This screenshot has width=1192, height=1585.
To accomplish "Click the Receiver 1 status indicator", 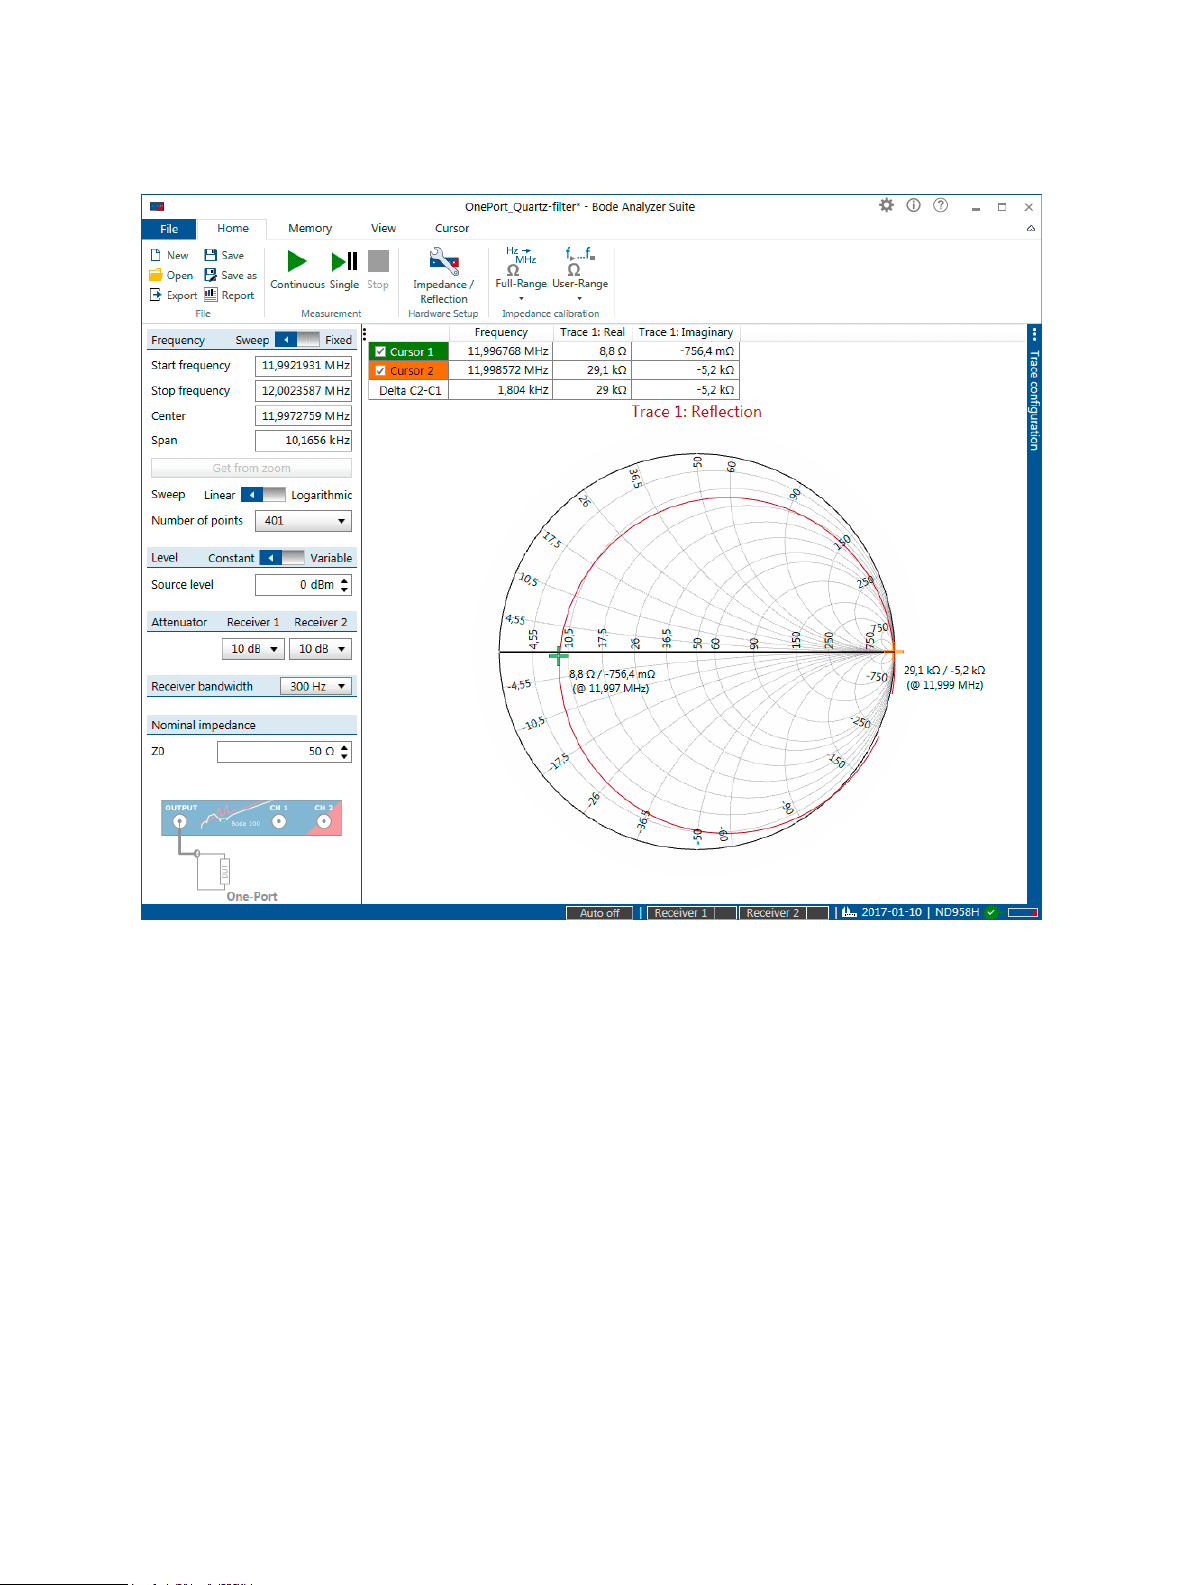I will coord(691,913).
